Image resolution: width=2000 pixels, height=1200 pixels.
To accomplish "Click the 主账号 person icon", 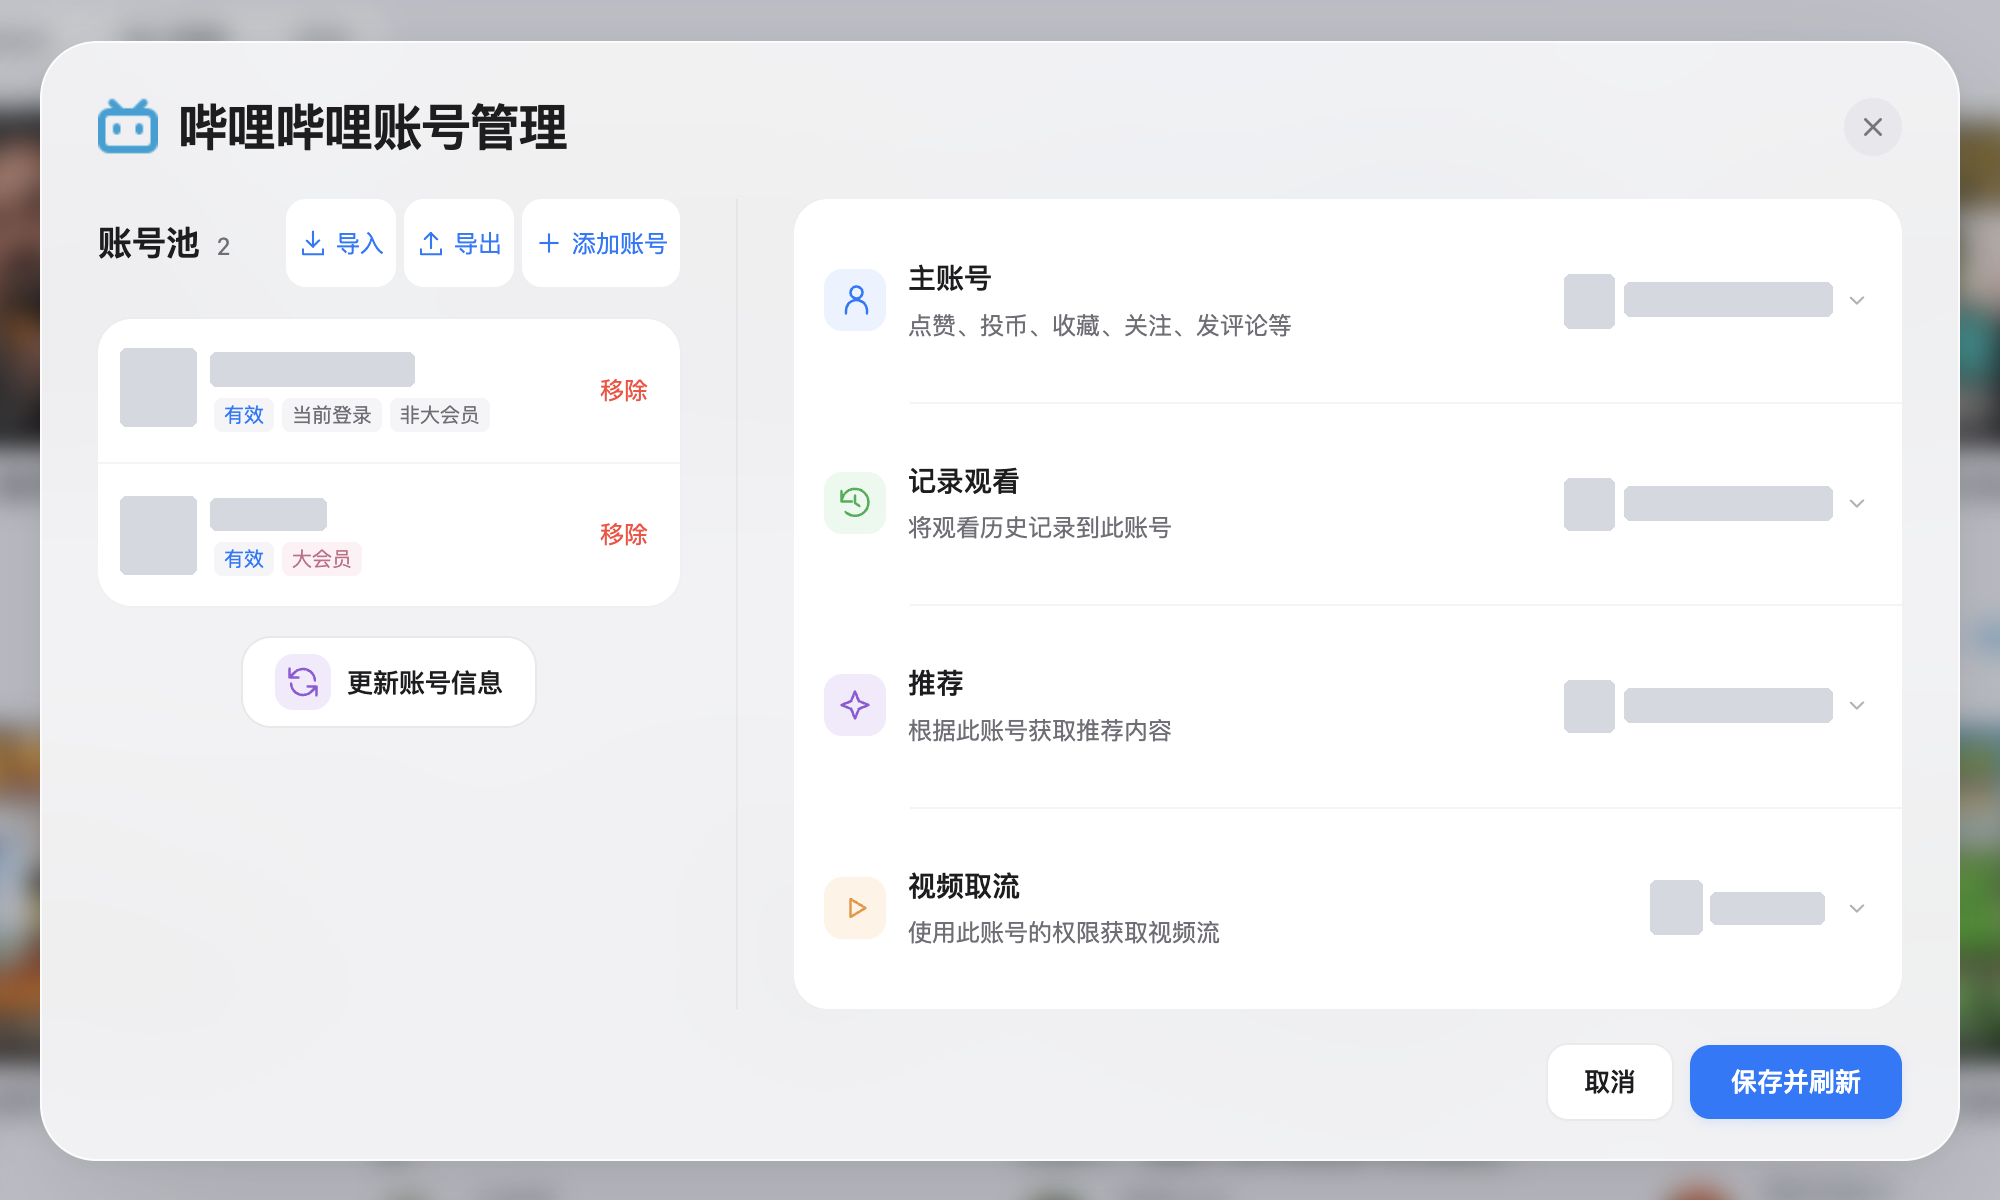I will click(x=855, y=300).
